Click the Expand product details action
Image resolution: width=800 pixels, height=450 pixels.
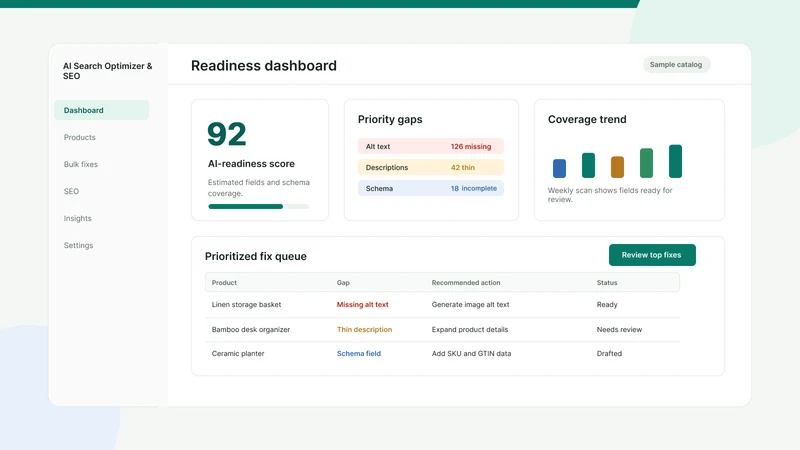pos(470,330)
